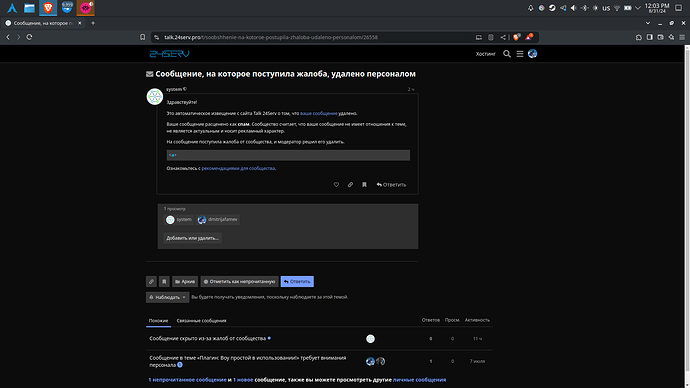The image size is (690, 388).
Task: Open the Наблюдать notification level dropdown
Action: click(167, 297)
